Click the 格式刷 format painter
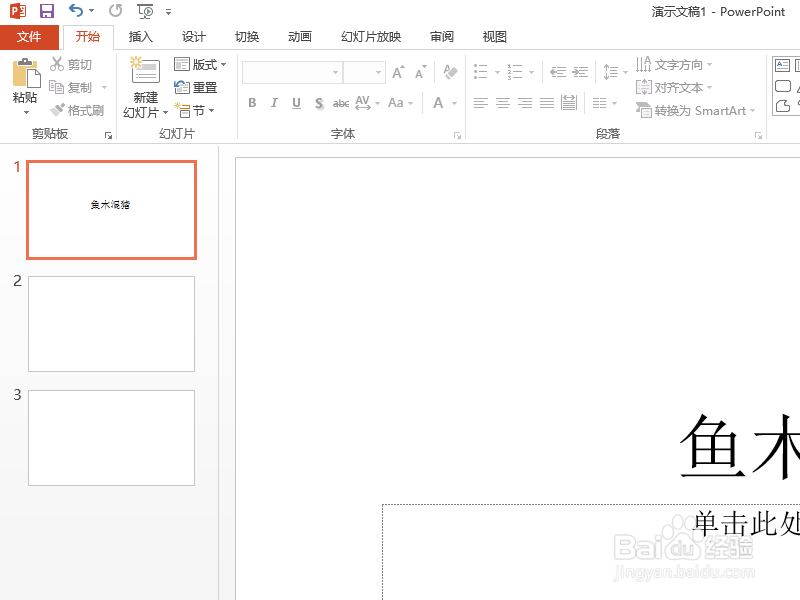 click(78, 110)
